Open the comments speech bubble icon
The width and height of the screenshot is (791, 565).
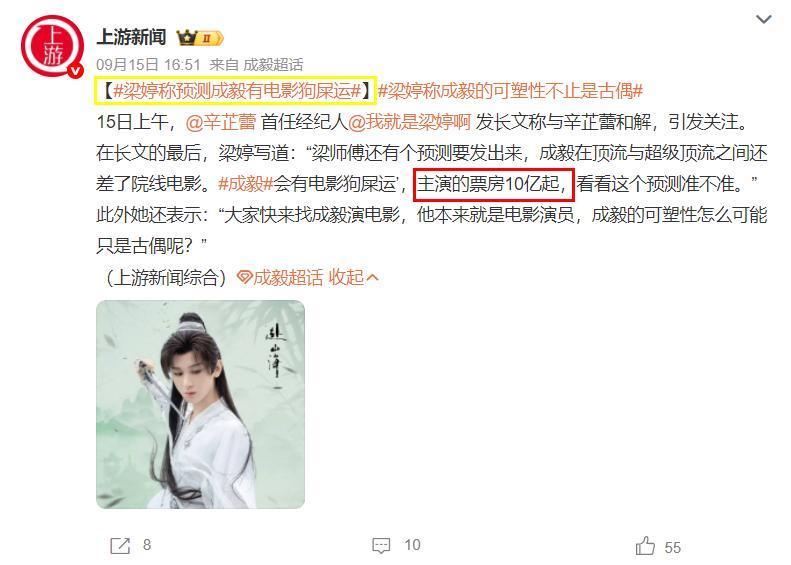[381, 545]
